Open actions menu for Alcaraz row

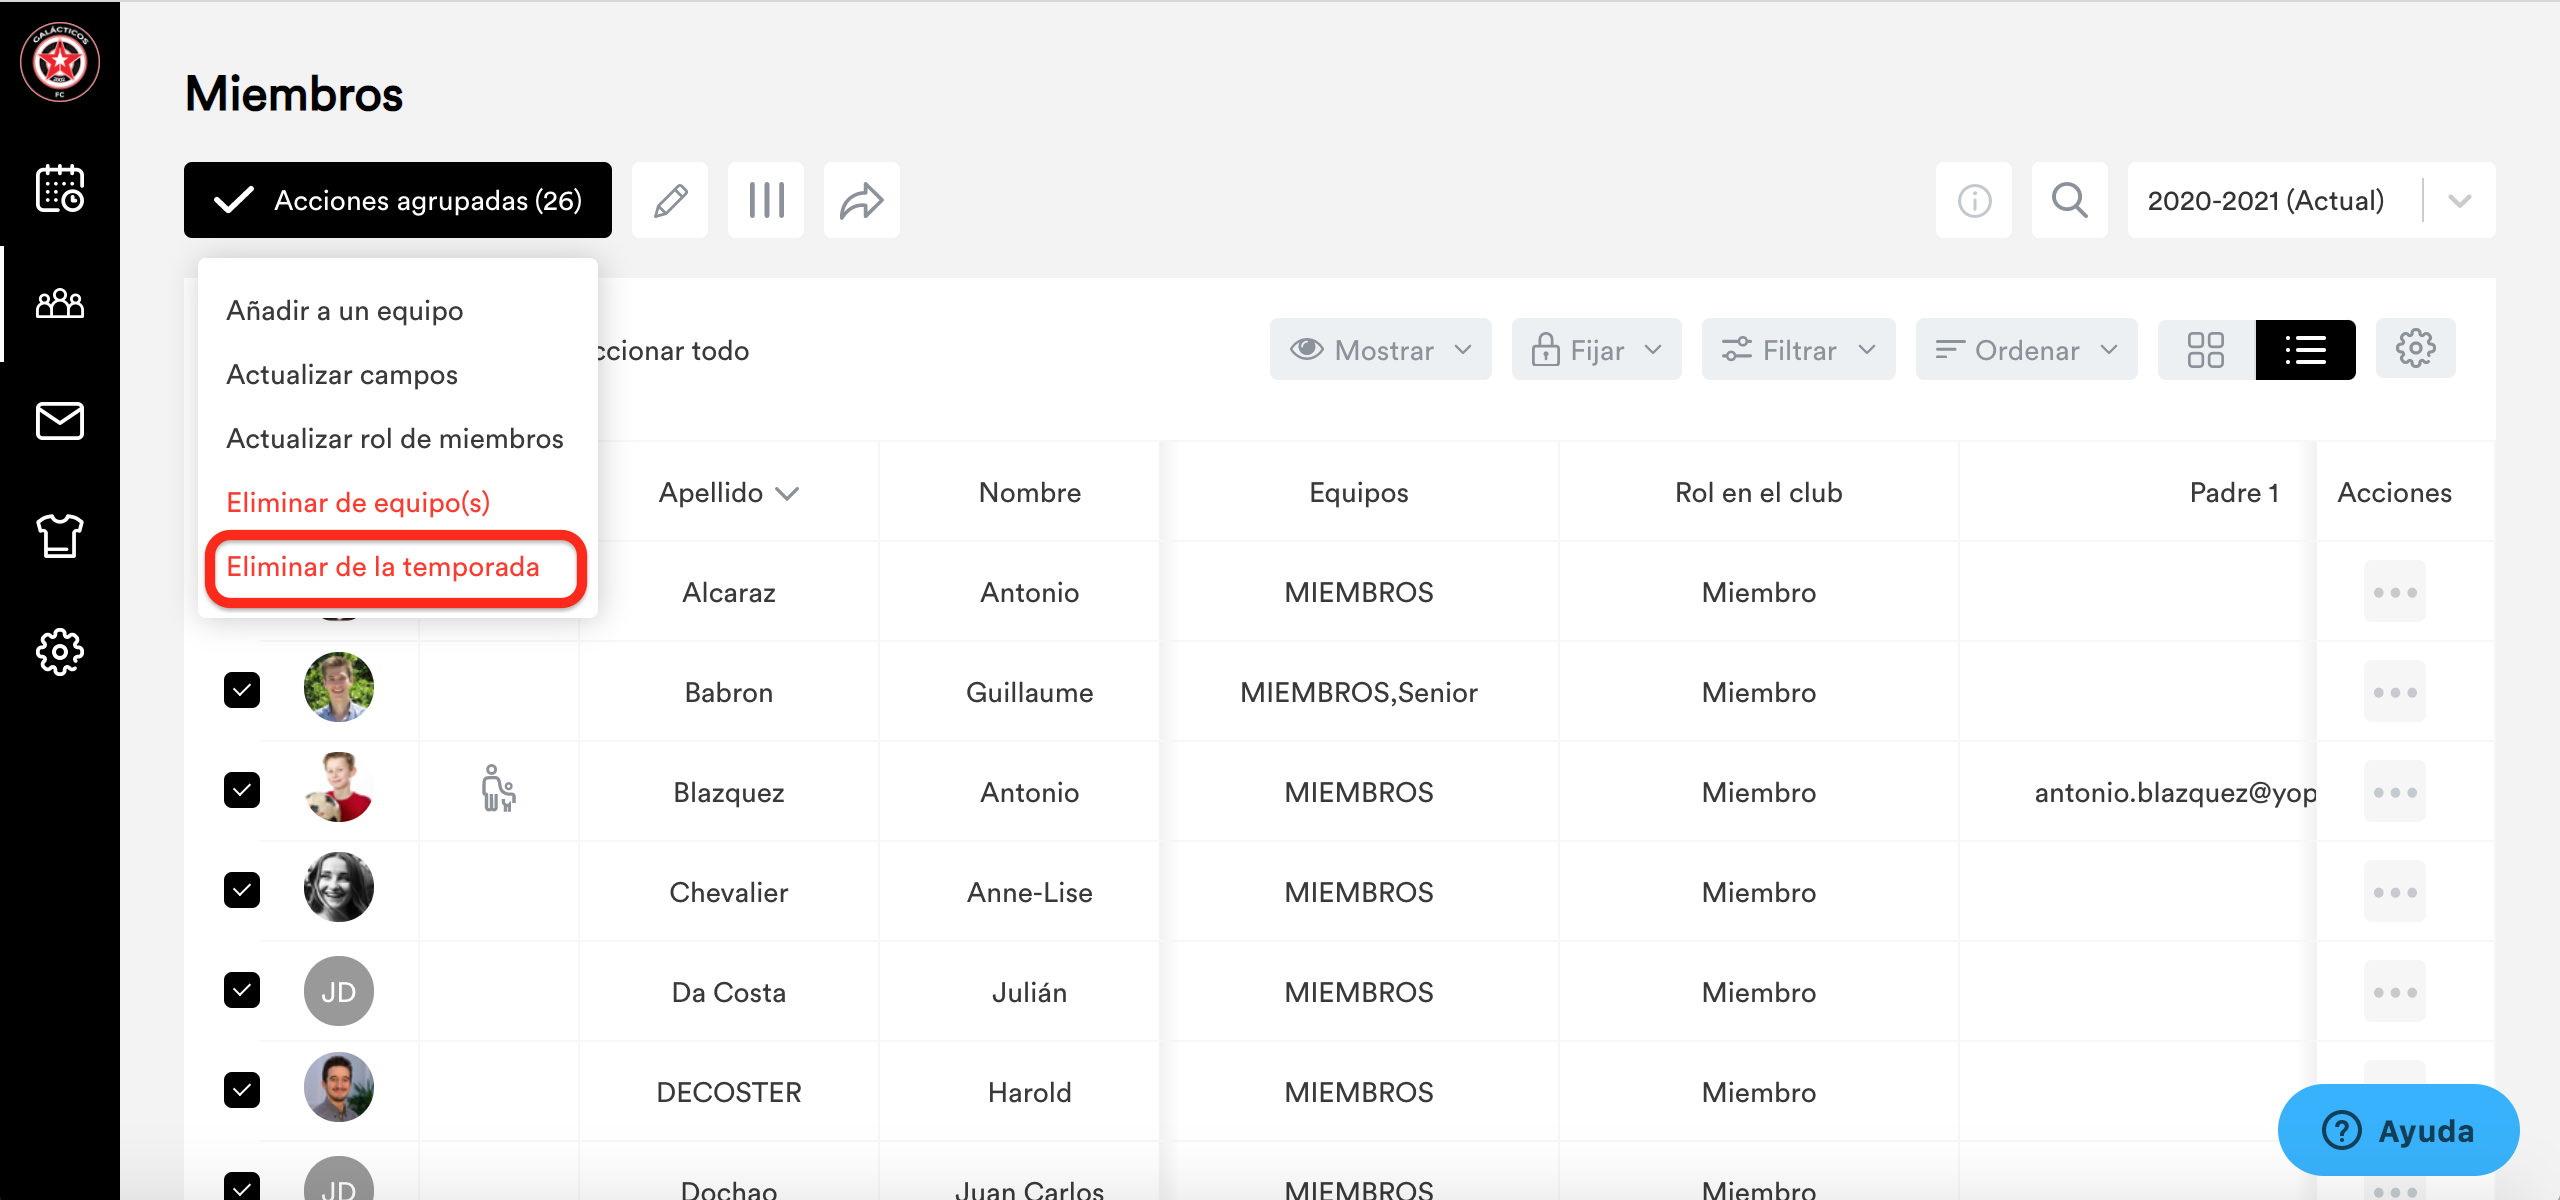(x=2395, y=592)
